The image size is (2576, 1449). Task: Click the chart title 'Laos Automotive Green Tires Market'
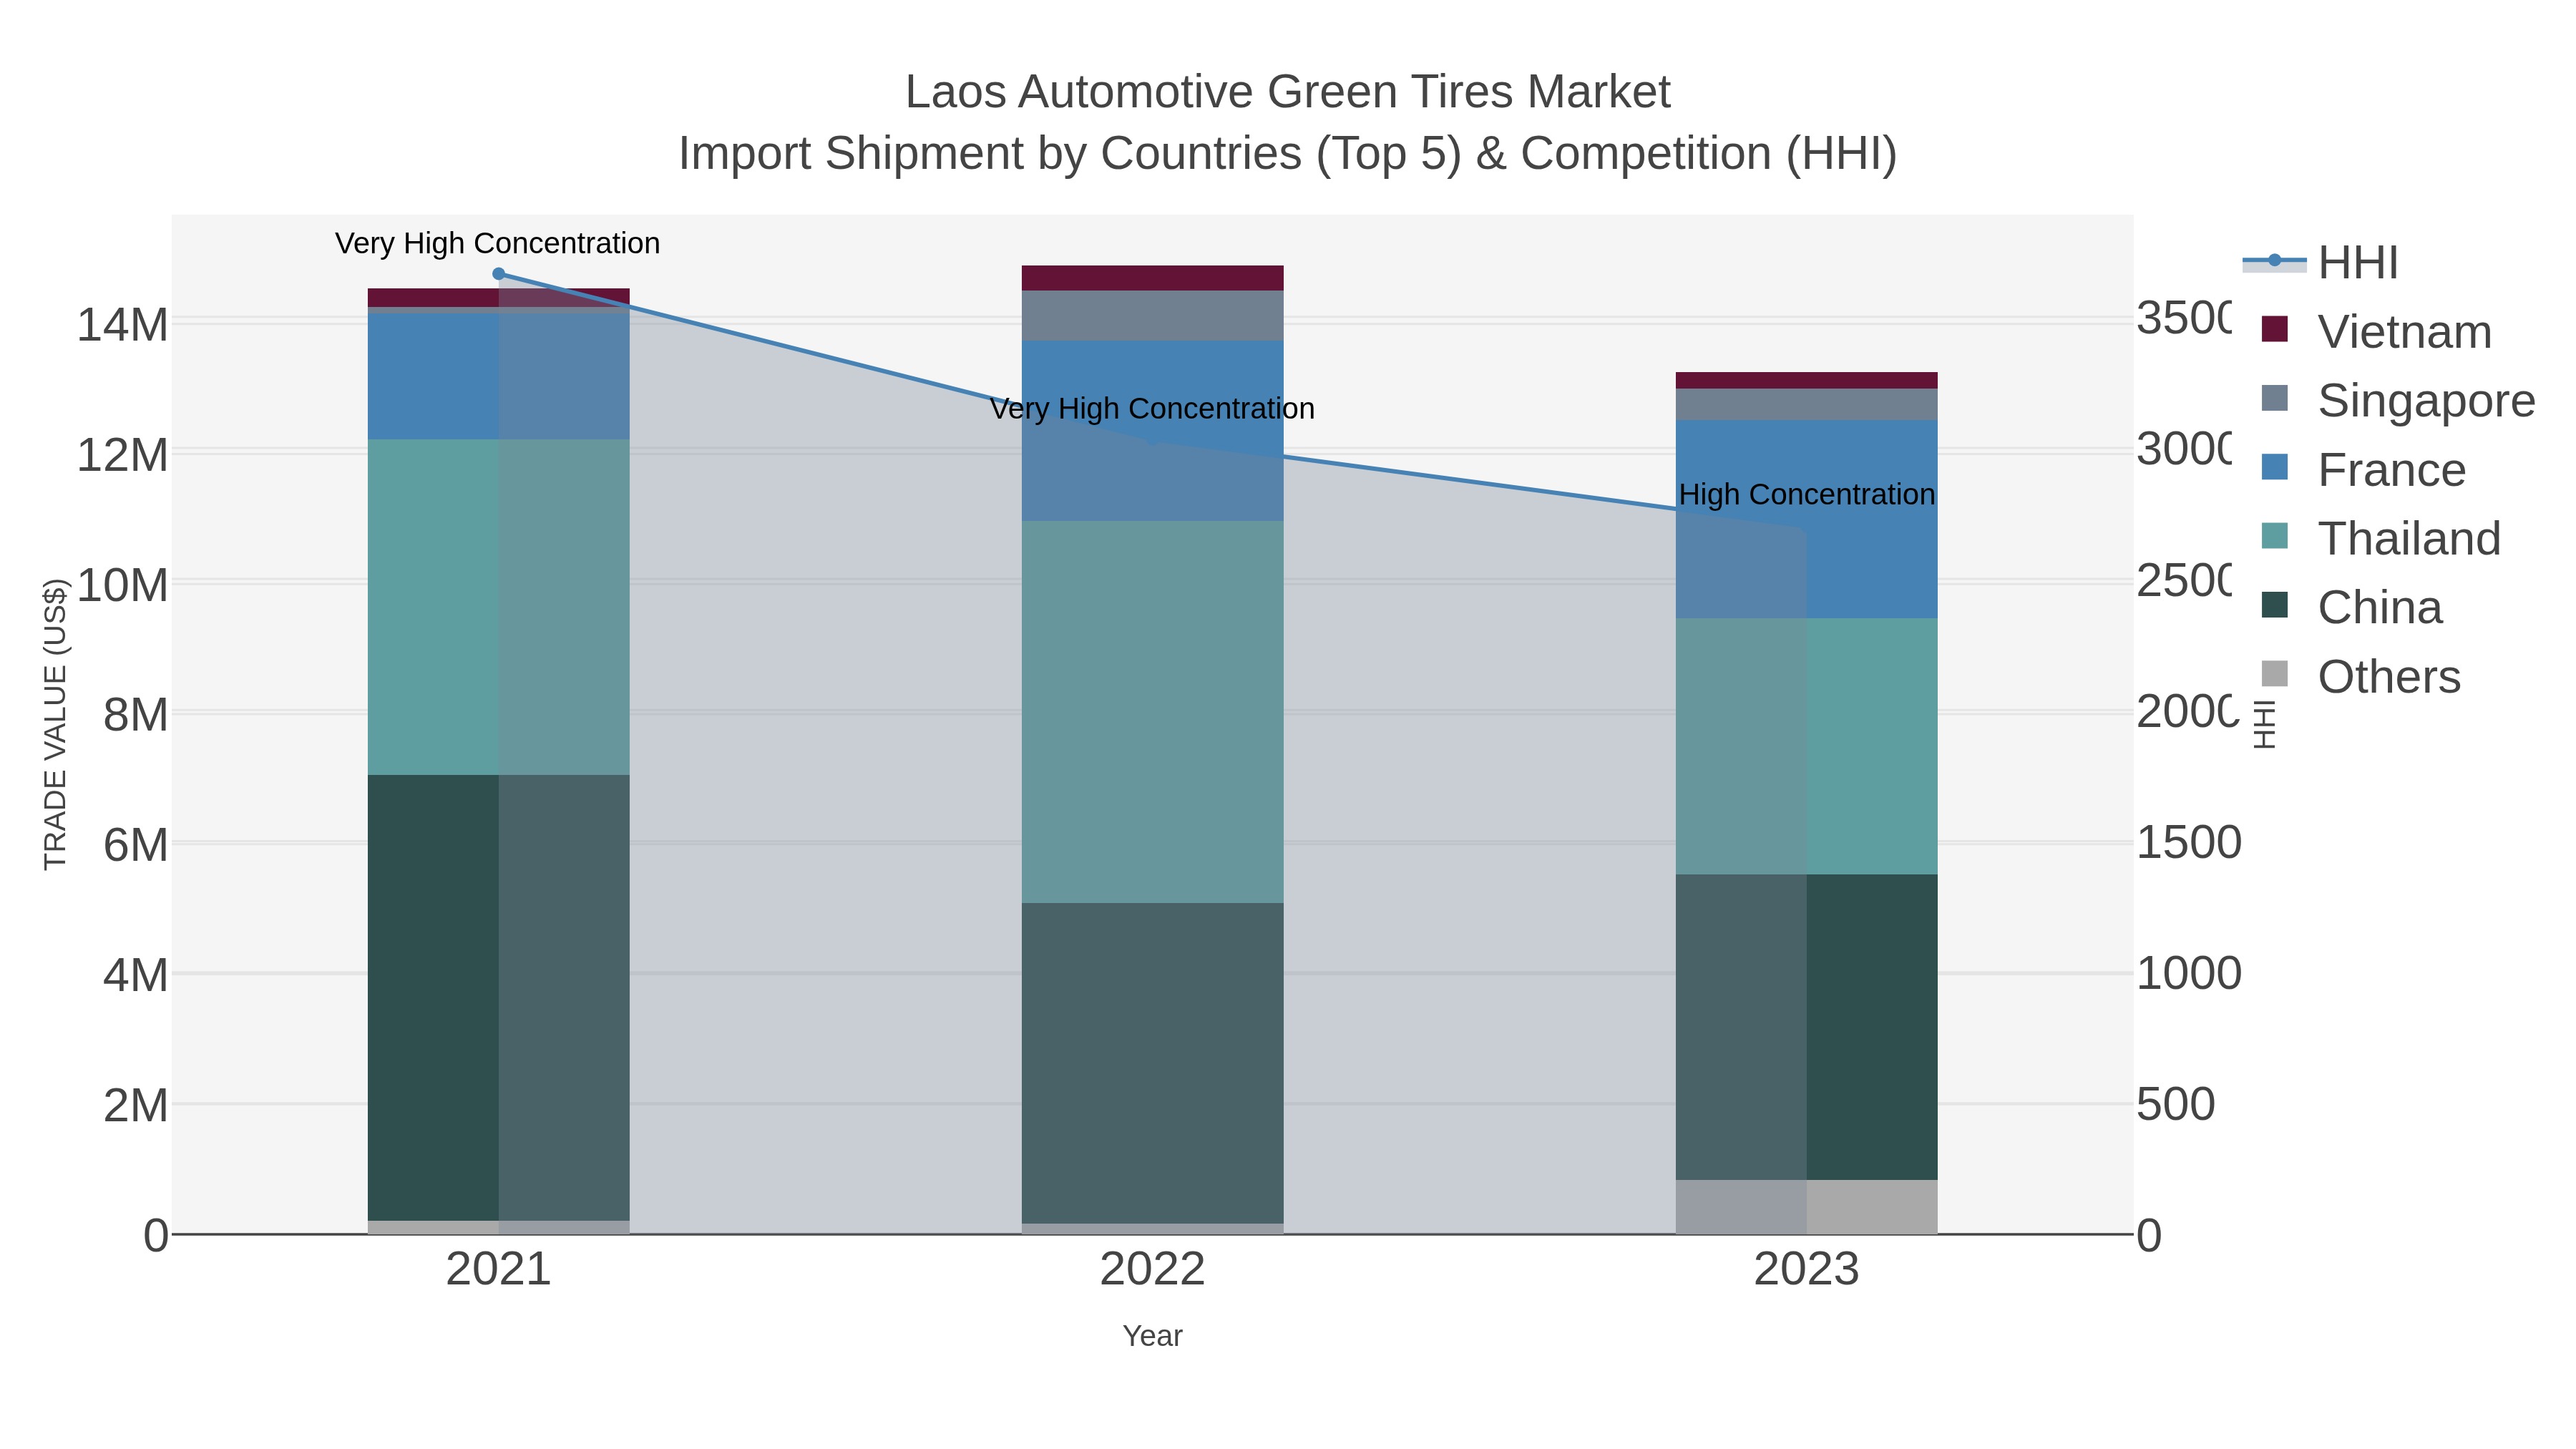pyautogui.click(x=1288, y=92)
